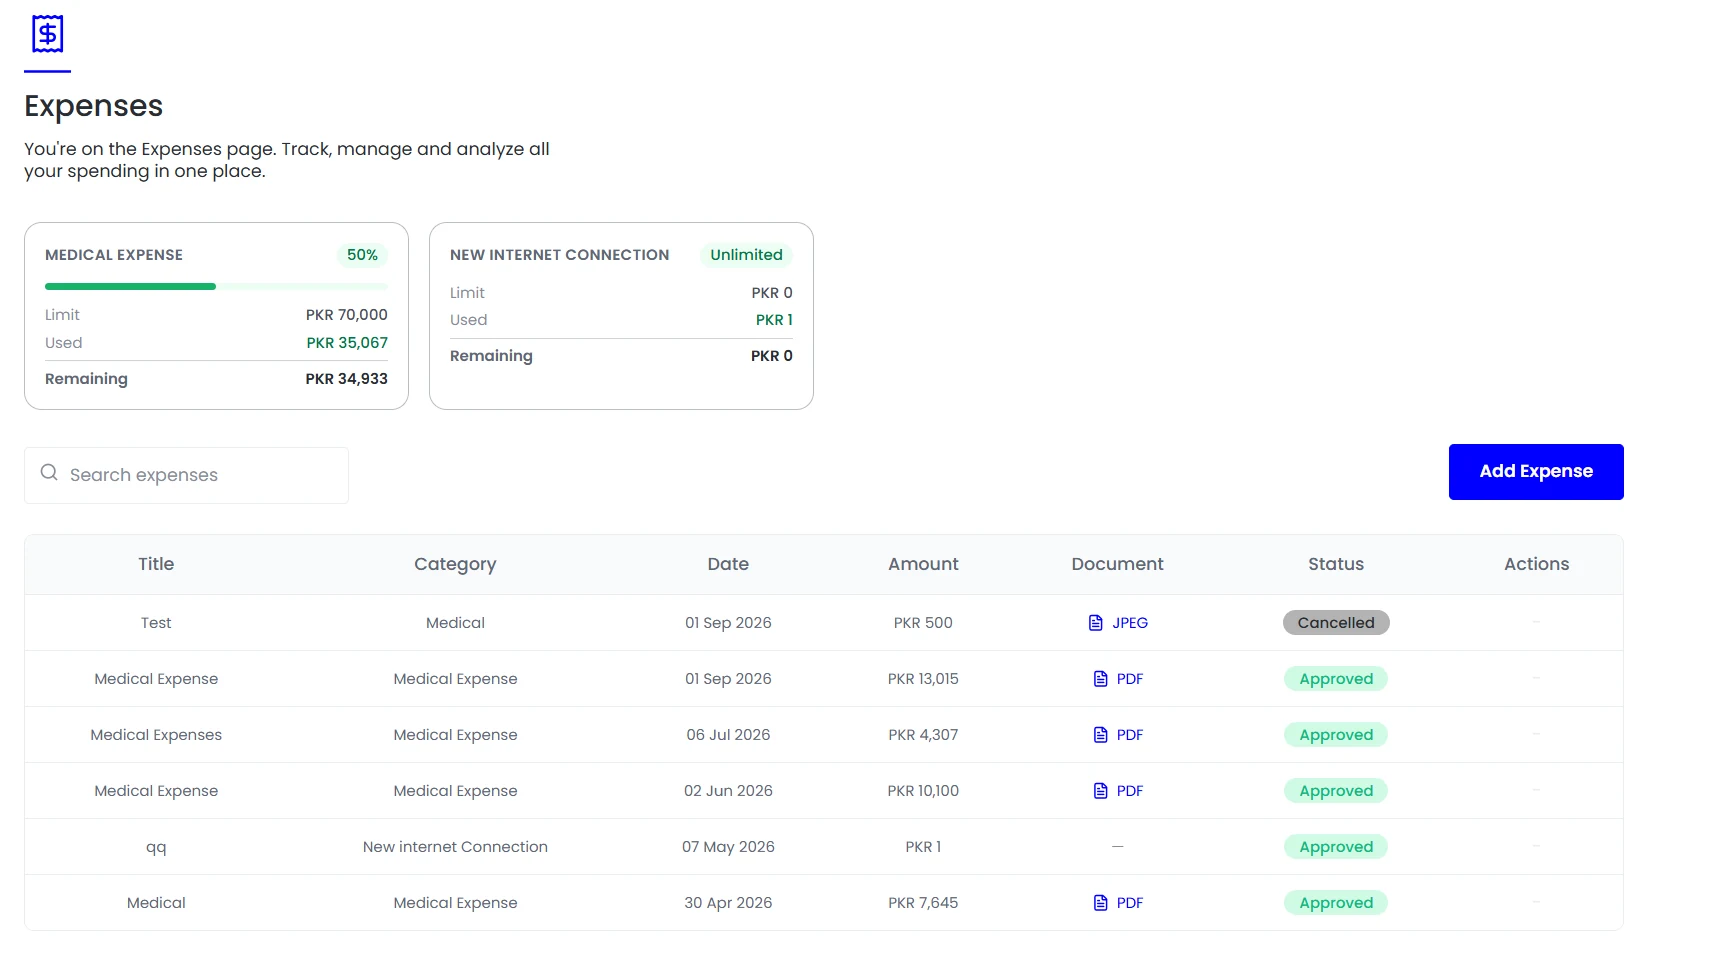Click Approved status for PKR 10,100 row
Image resolution: width=1722 pixels, height=980 pixels.
[1336, 791]
